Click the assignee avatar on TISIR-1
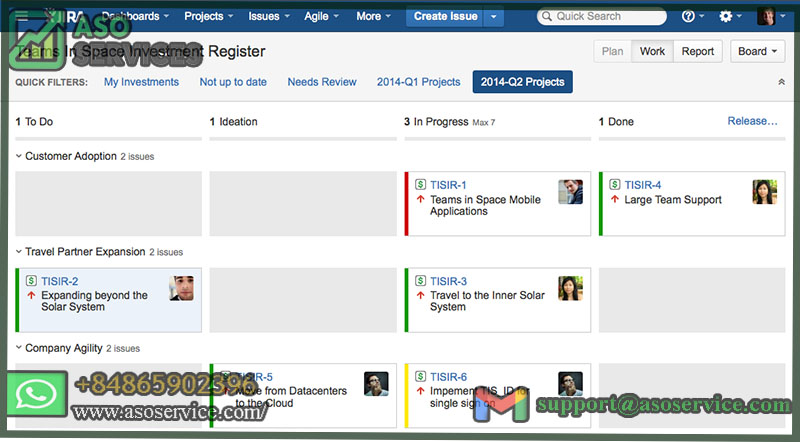 (x=570, y=192)
